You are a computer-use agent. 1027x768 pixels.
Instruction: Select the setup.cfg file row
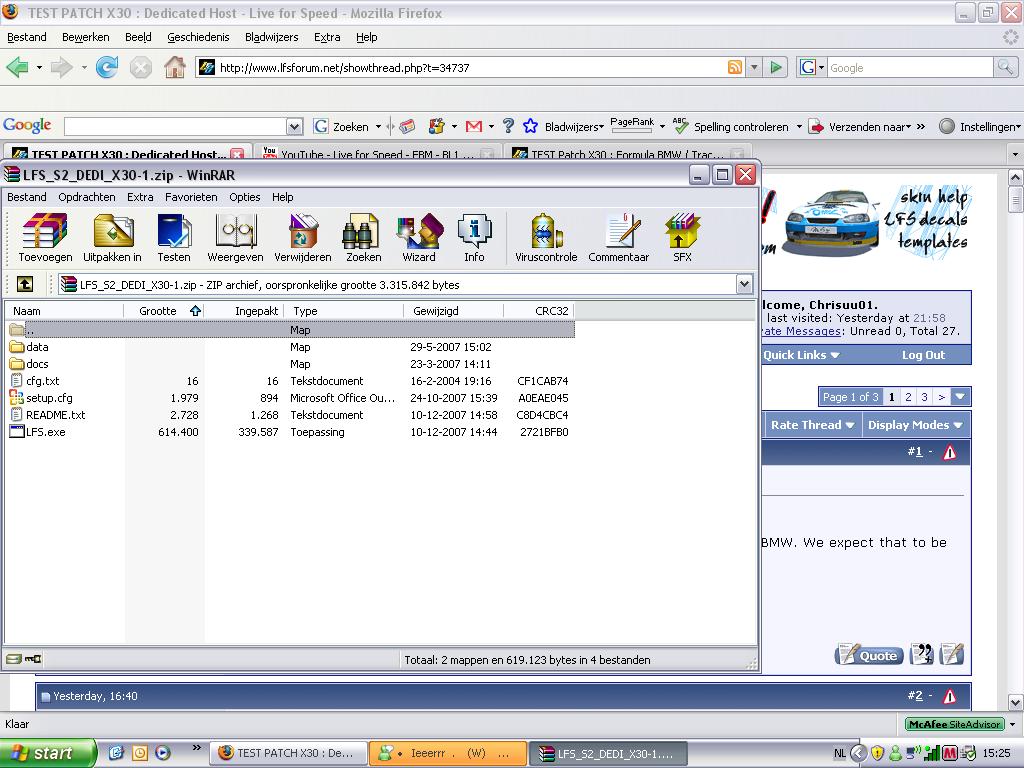(x=289, y=398)
